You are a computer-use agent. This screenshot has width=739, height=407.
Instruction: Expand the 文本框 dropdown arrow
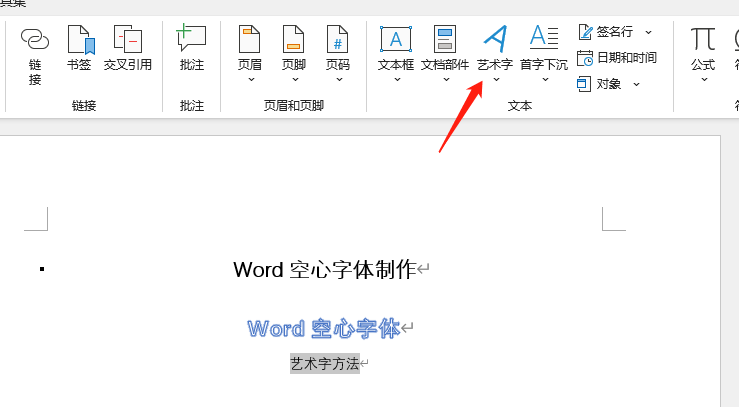point(397,80)
